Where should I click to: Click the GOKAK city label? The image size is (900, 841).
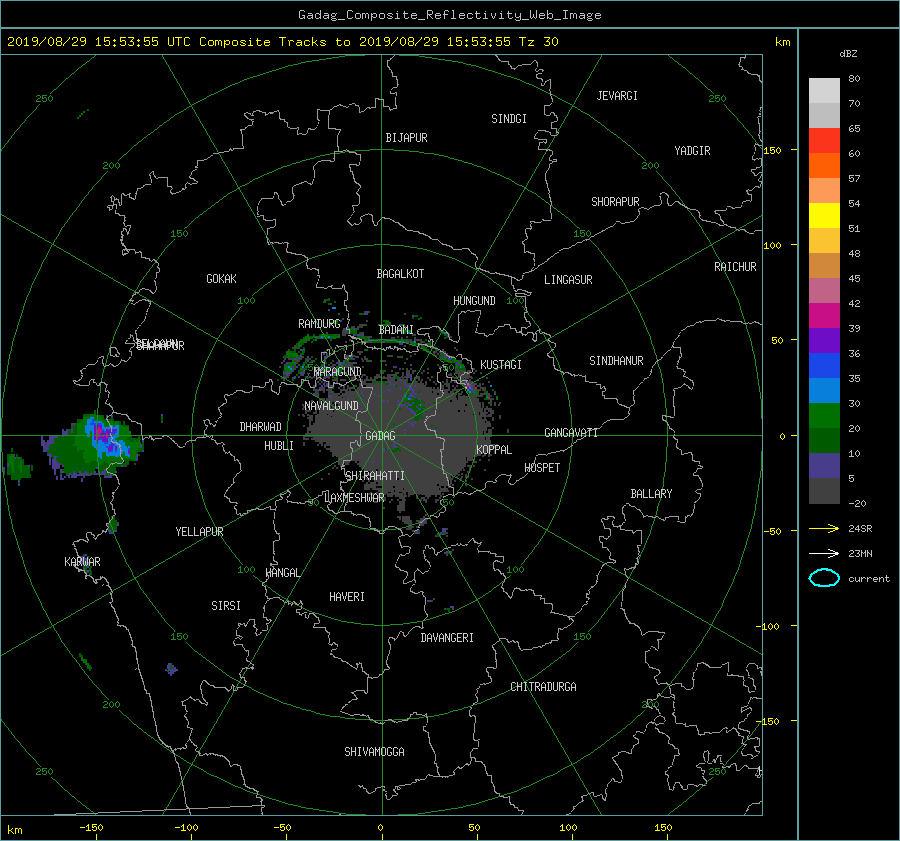pyautogui.click(x=222, y=279)
